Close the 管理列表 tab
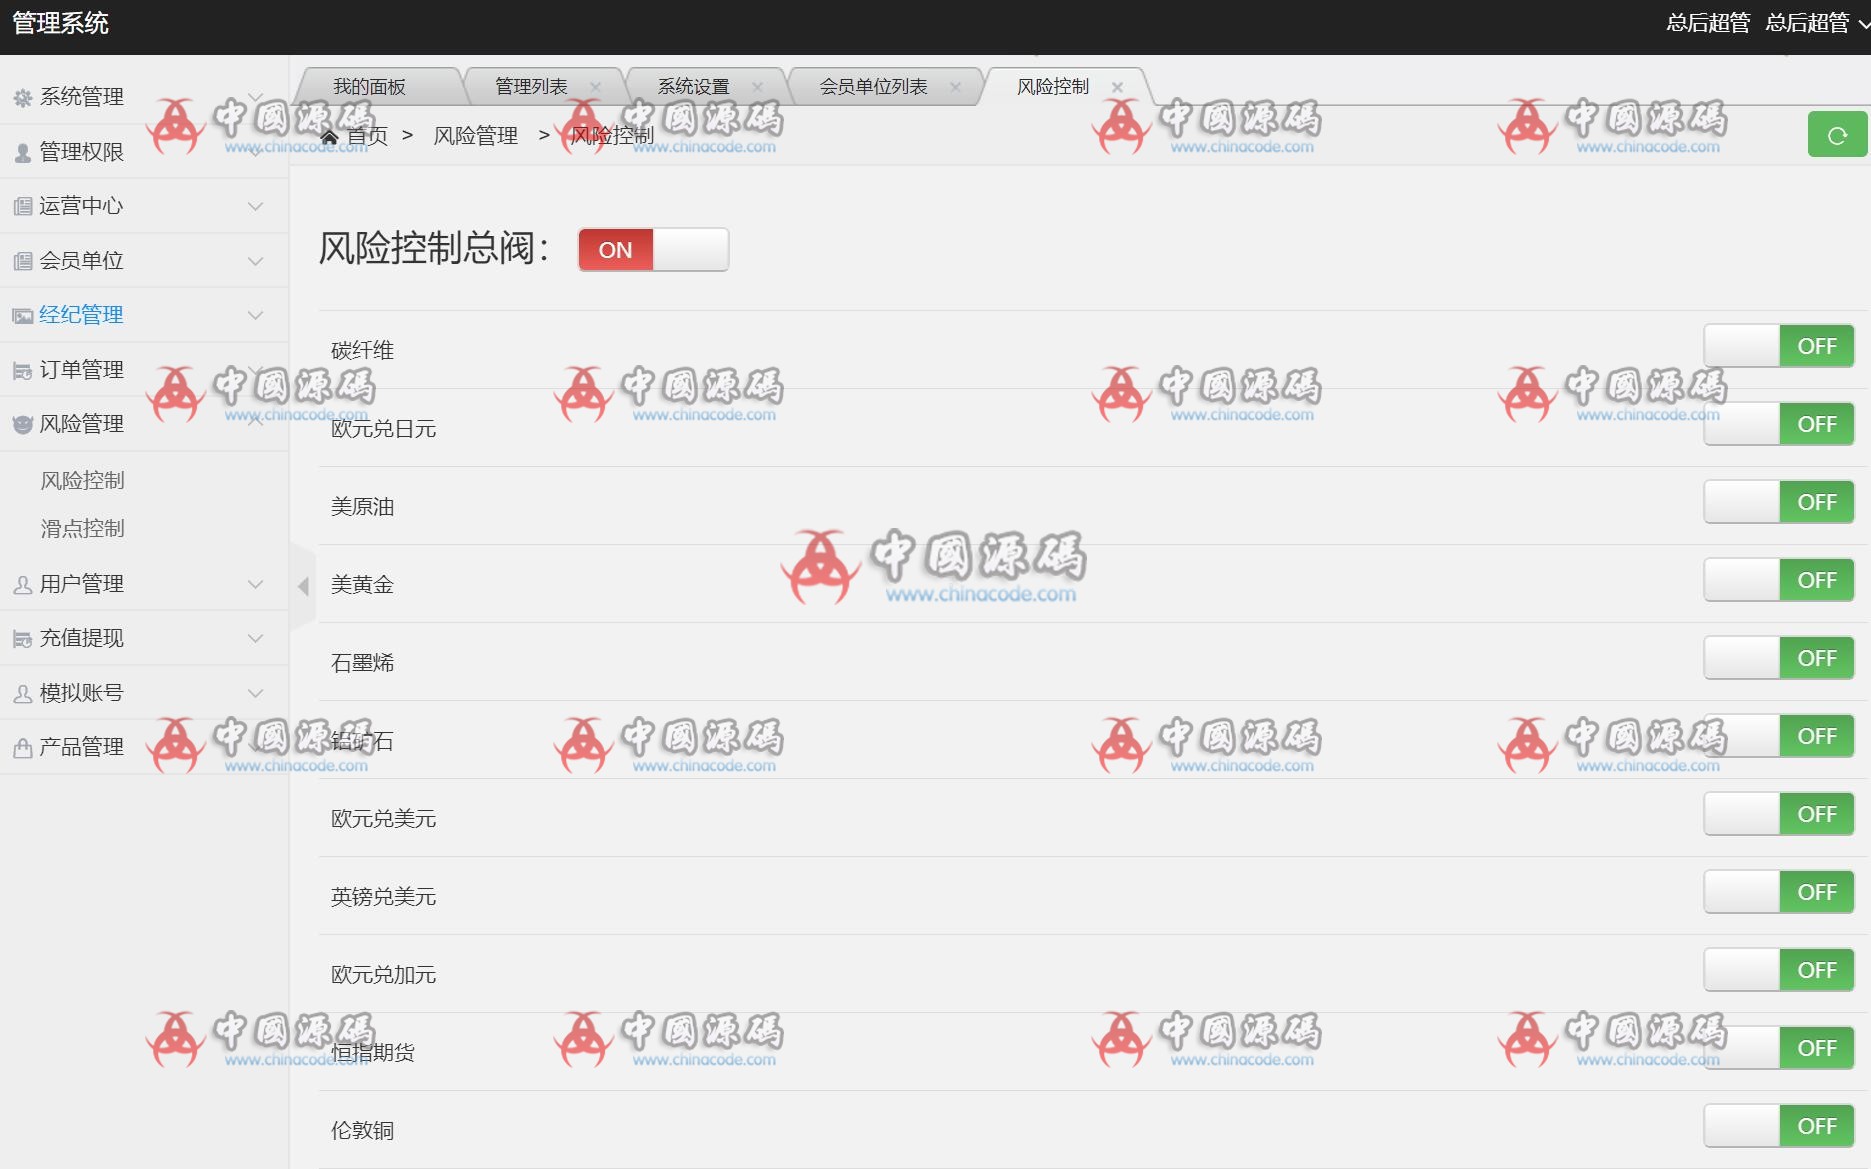This screenshot has height=1169, width=1871. pyautogui.click(x=595, y=87)
